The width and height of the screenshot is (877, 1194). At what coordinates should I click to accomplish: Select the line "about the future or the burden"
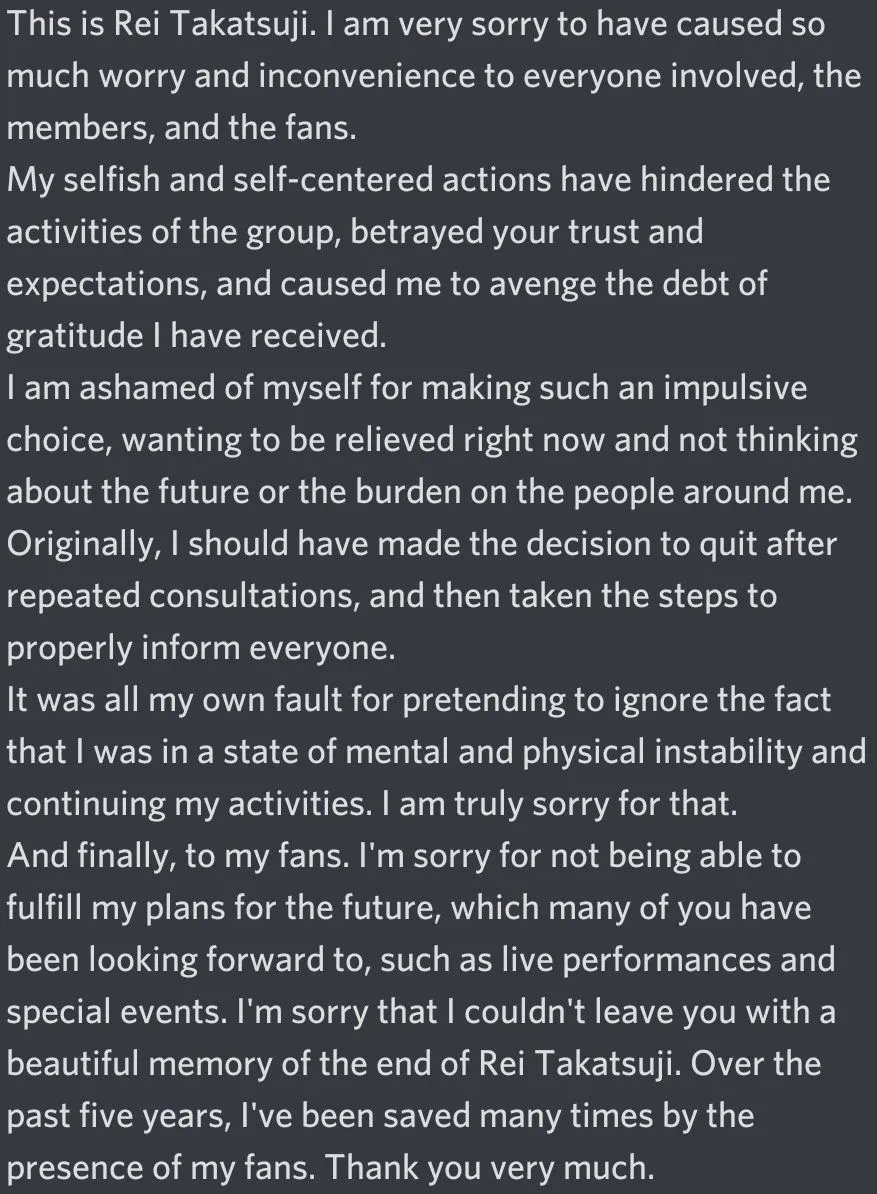point(430,492)
